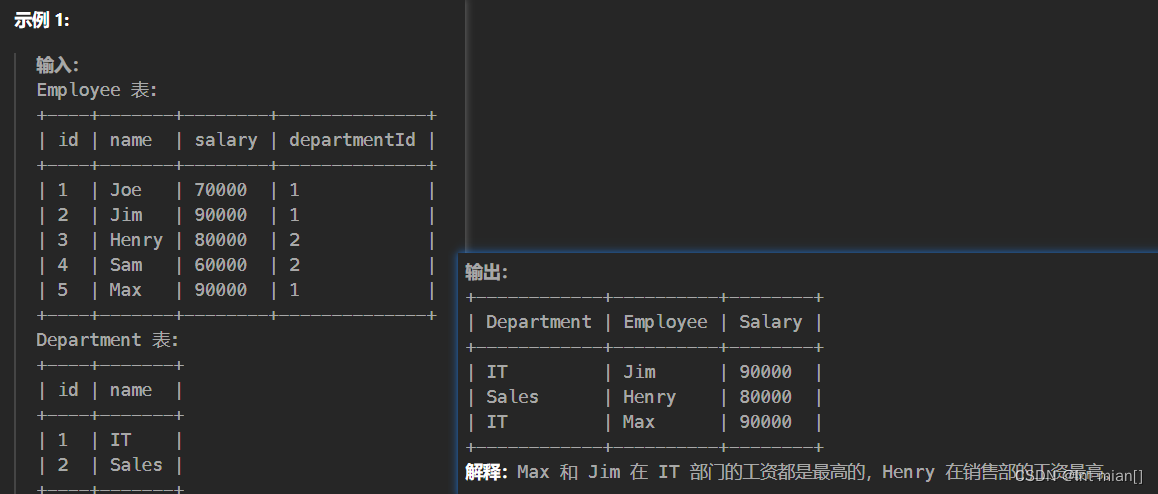1158x494 pixels.
Task: Click Max in the Employee input table
Action: 126,290
